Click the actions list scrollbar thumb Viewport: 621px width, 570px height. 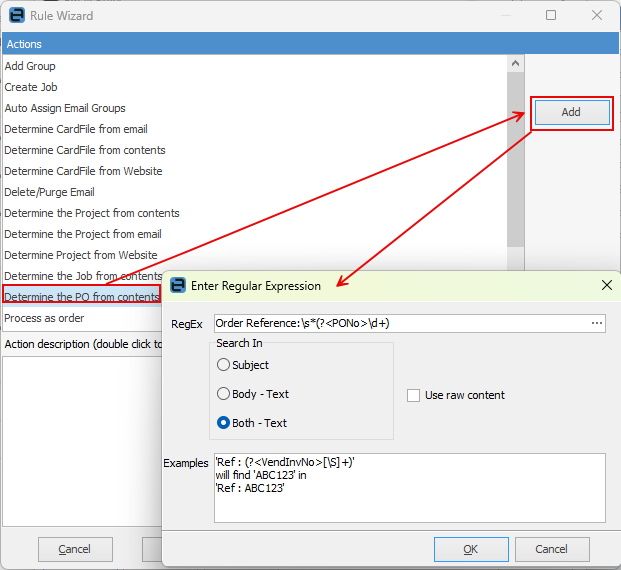click(x=515, y=159)
